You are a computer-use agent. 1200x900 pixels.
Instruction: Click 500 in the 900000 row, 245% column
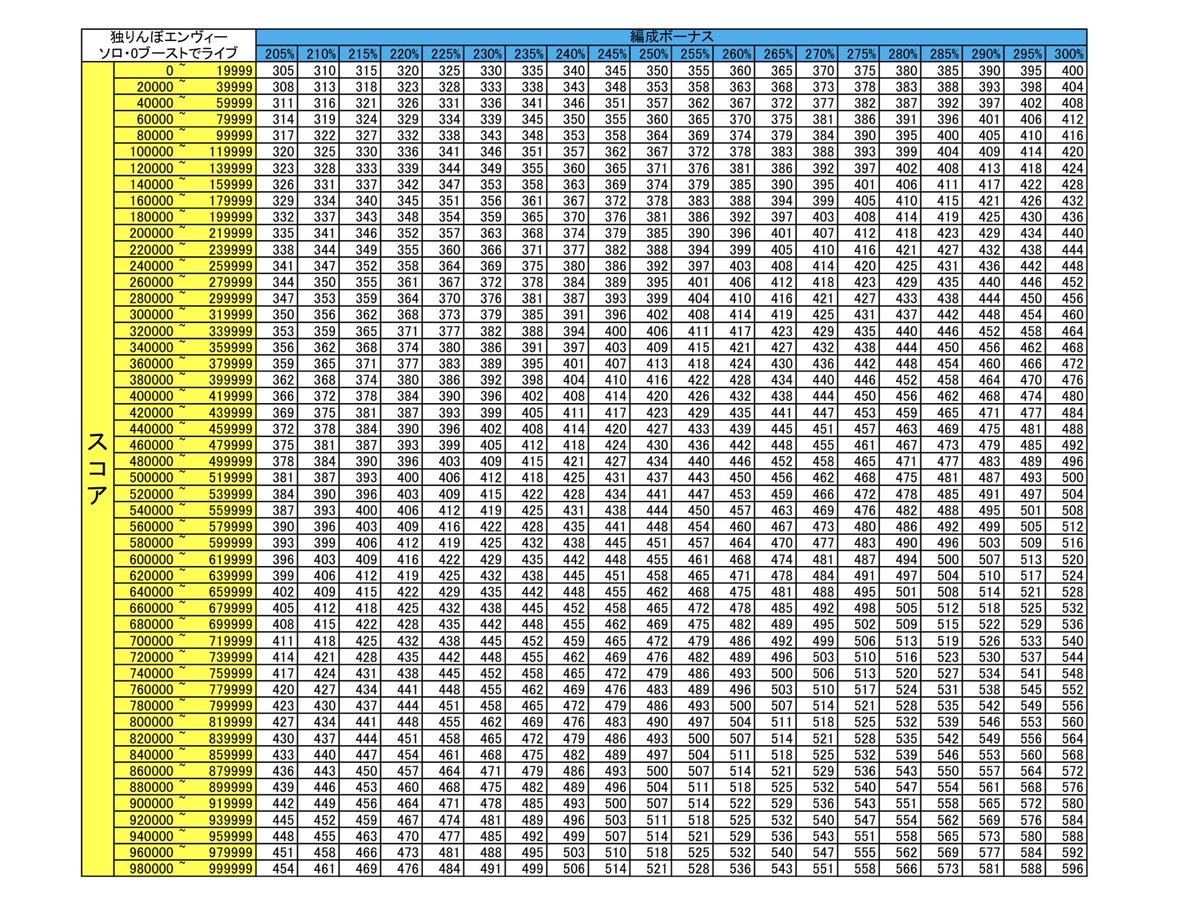click(608, 803)
